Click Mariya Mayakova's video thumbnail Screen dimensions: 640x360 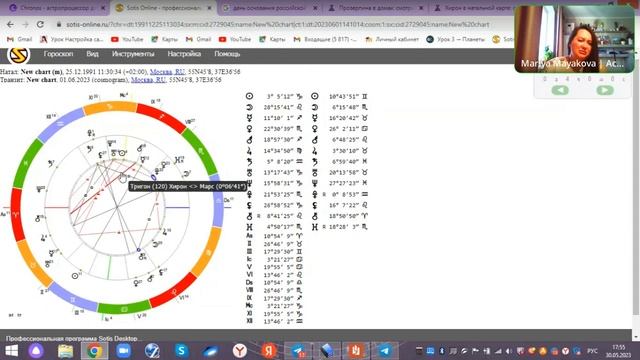coord(575,40)
